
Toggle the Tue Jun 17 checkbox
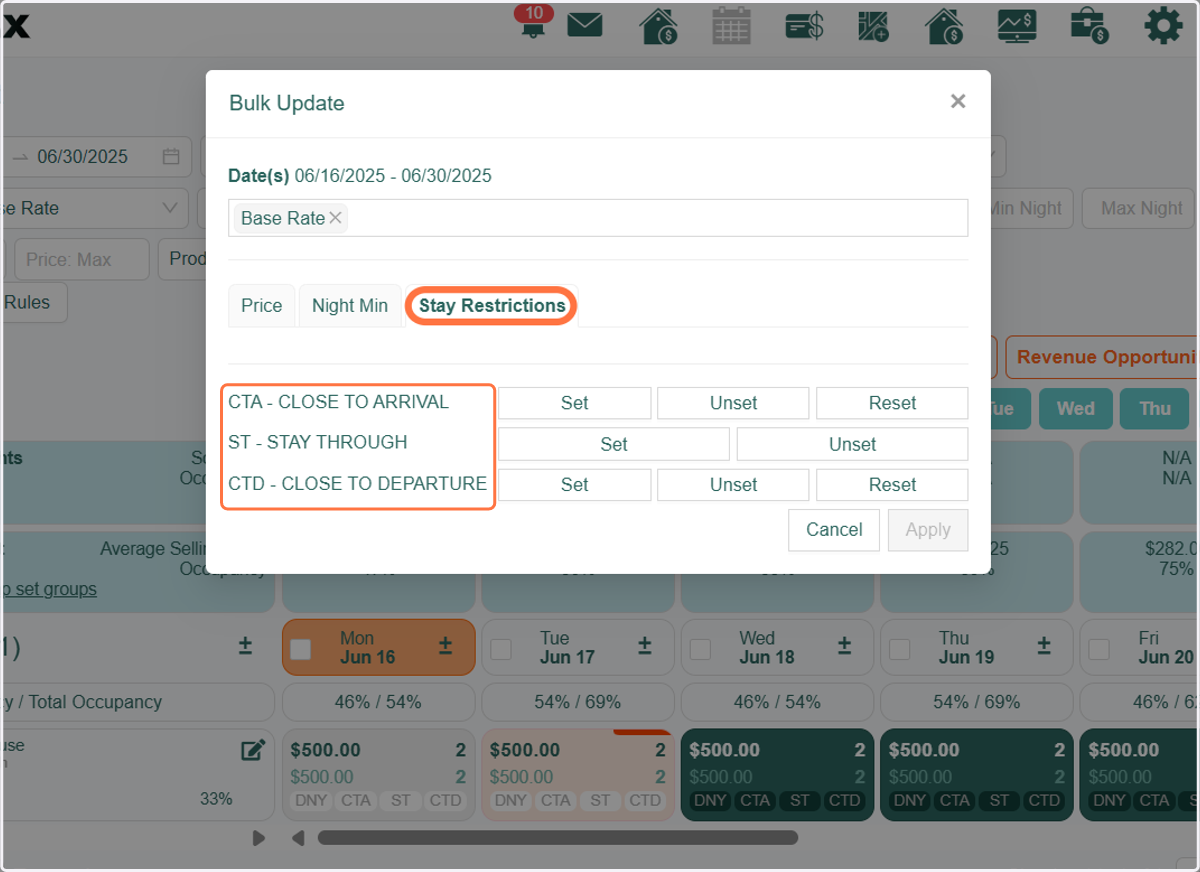[x=501, y=649]
